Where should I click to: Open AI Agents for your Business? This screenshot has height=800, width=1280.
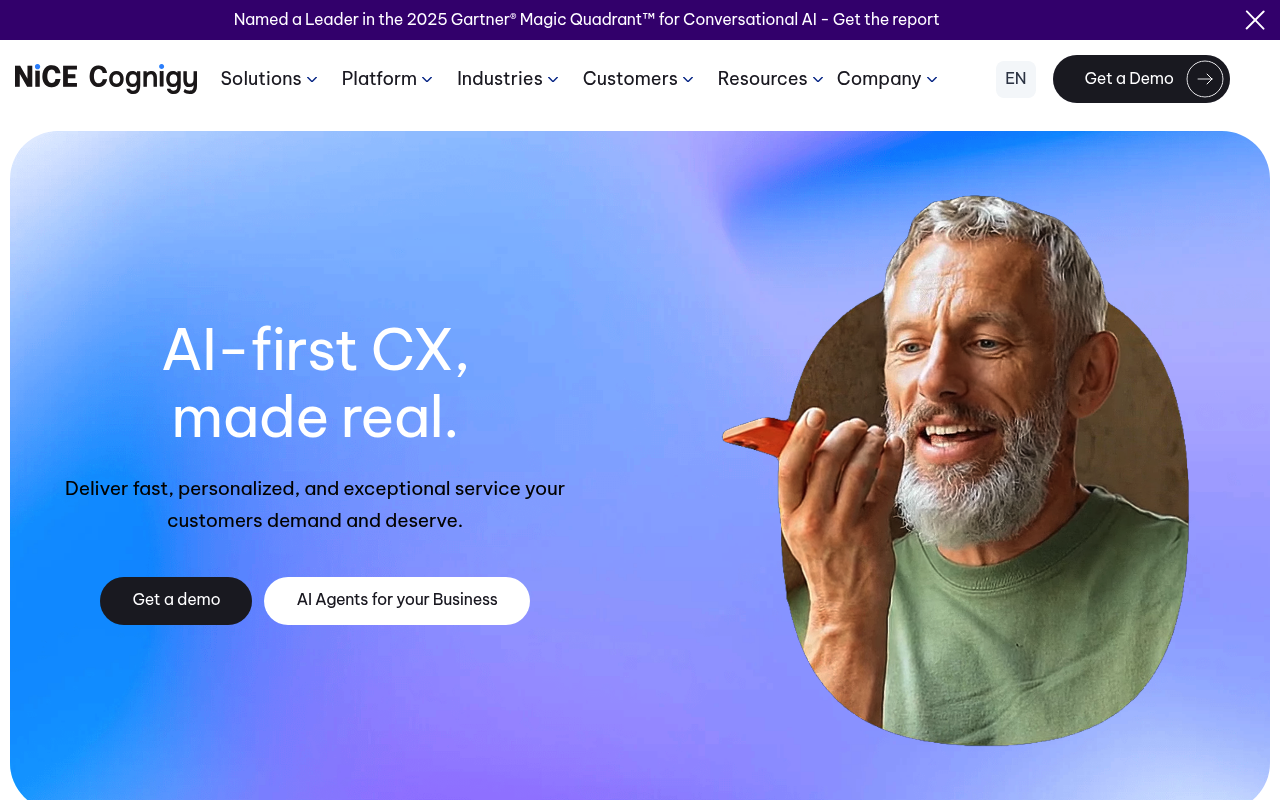coord(397,601)
